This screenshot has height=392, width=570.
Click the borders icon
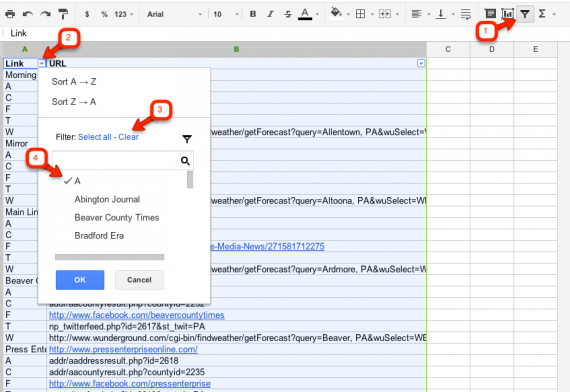click(x=360, y=14)
